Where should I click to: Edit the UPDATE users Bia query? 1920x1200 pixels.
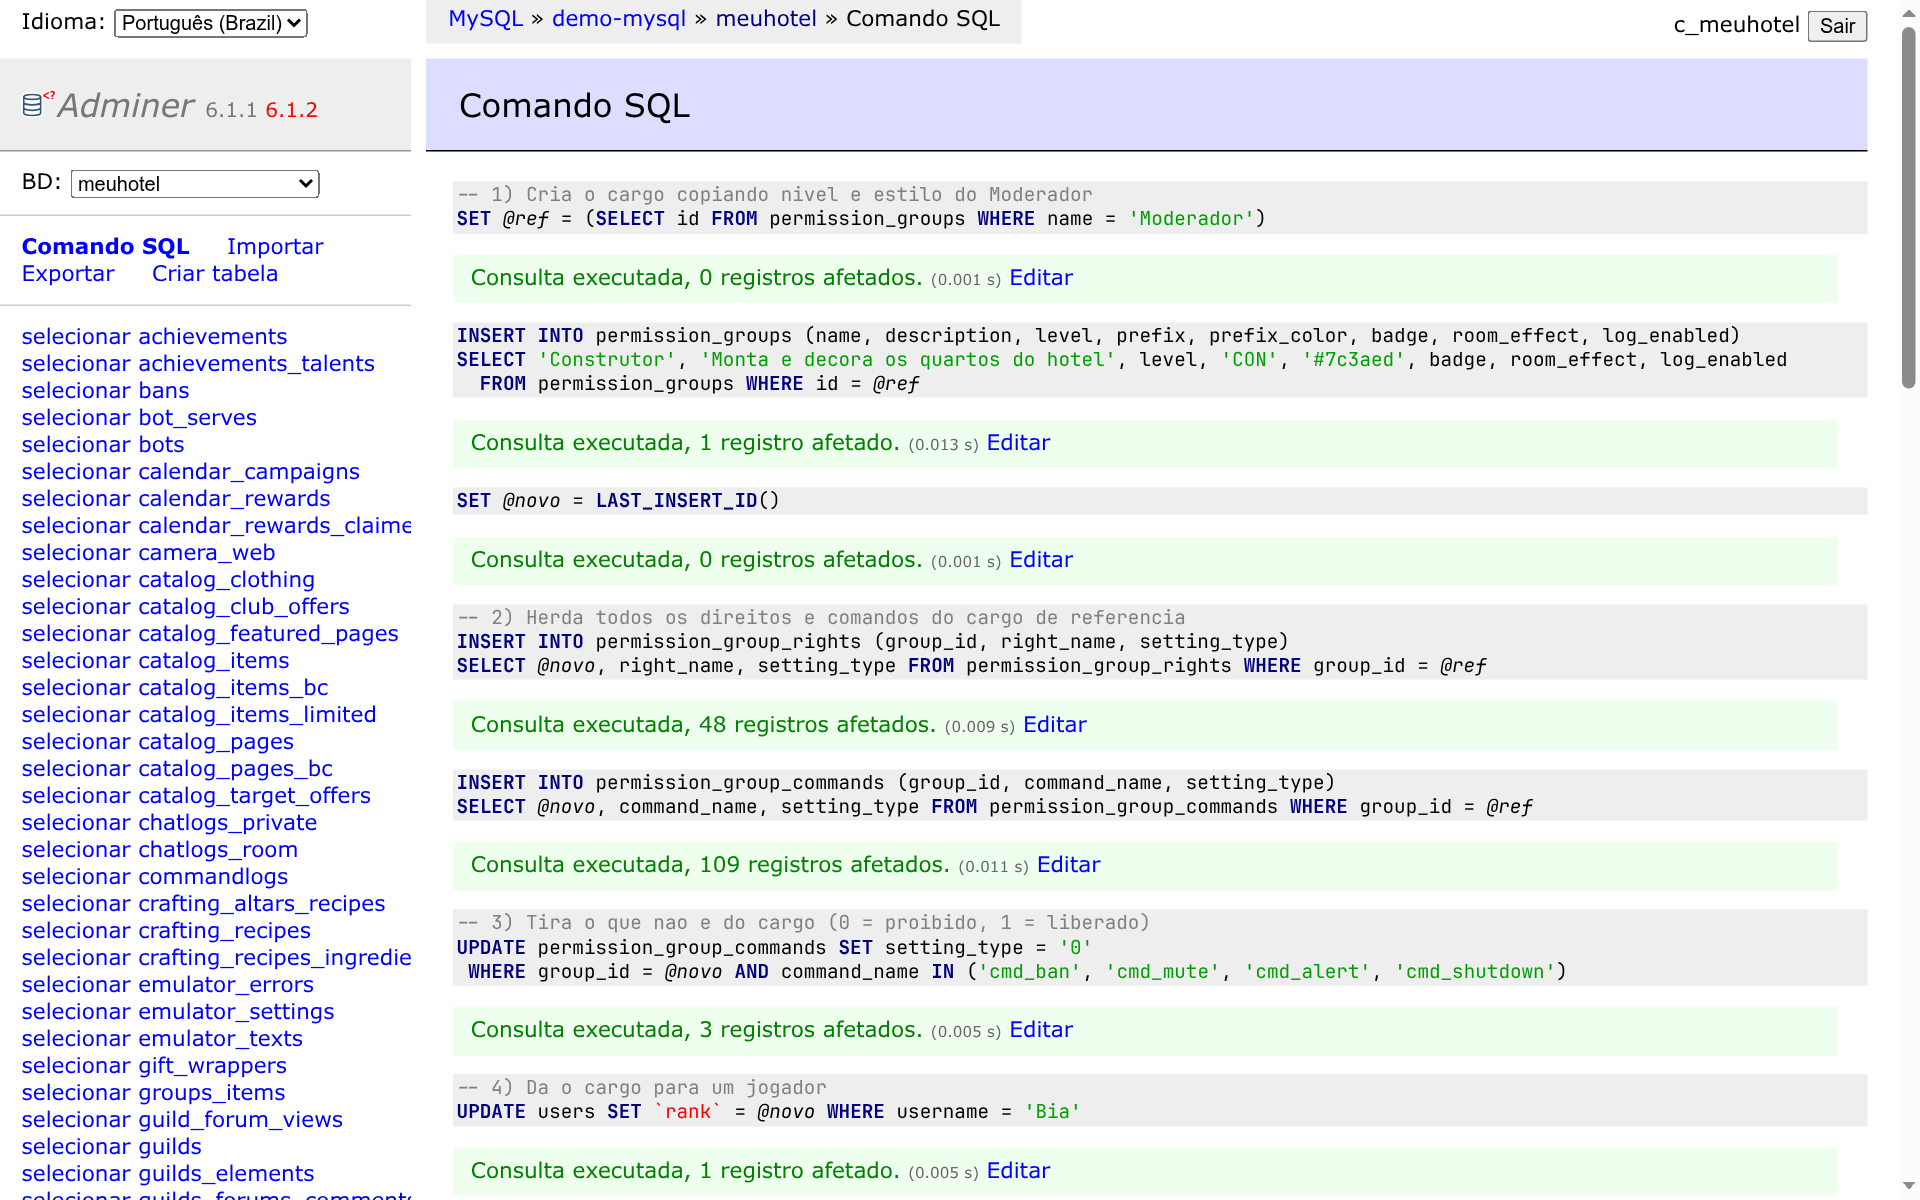pos(1018,1171)
